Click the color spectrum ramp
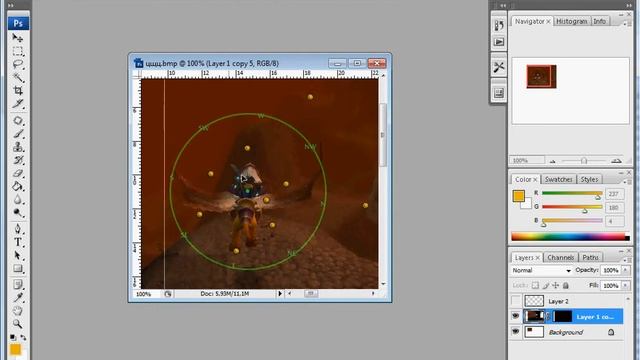640x360 pixels. 570,236
